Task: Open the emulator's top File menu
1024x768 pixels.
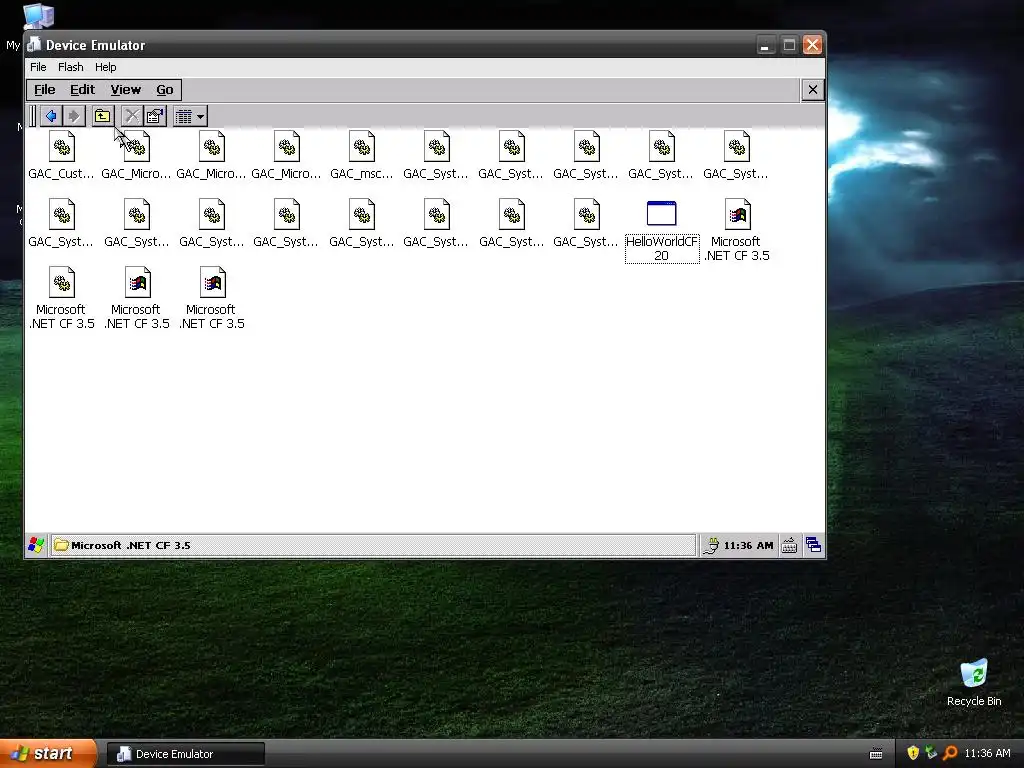Action: (x=38, y=67)
